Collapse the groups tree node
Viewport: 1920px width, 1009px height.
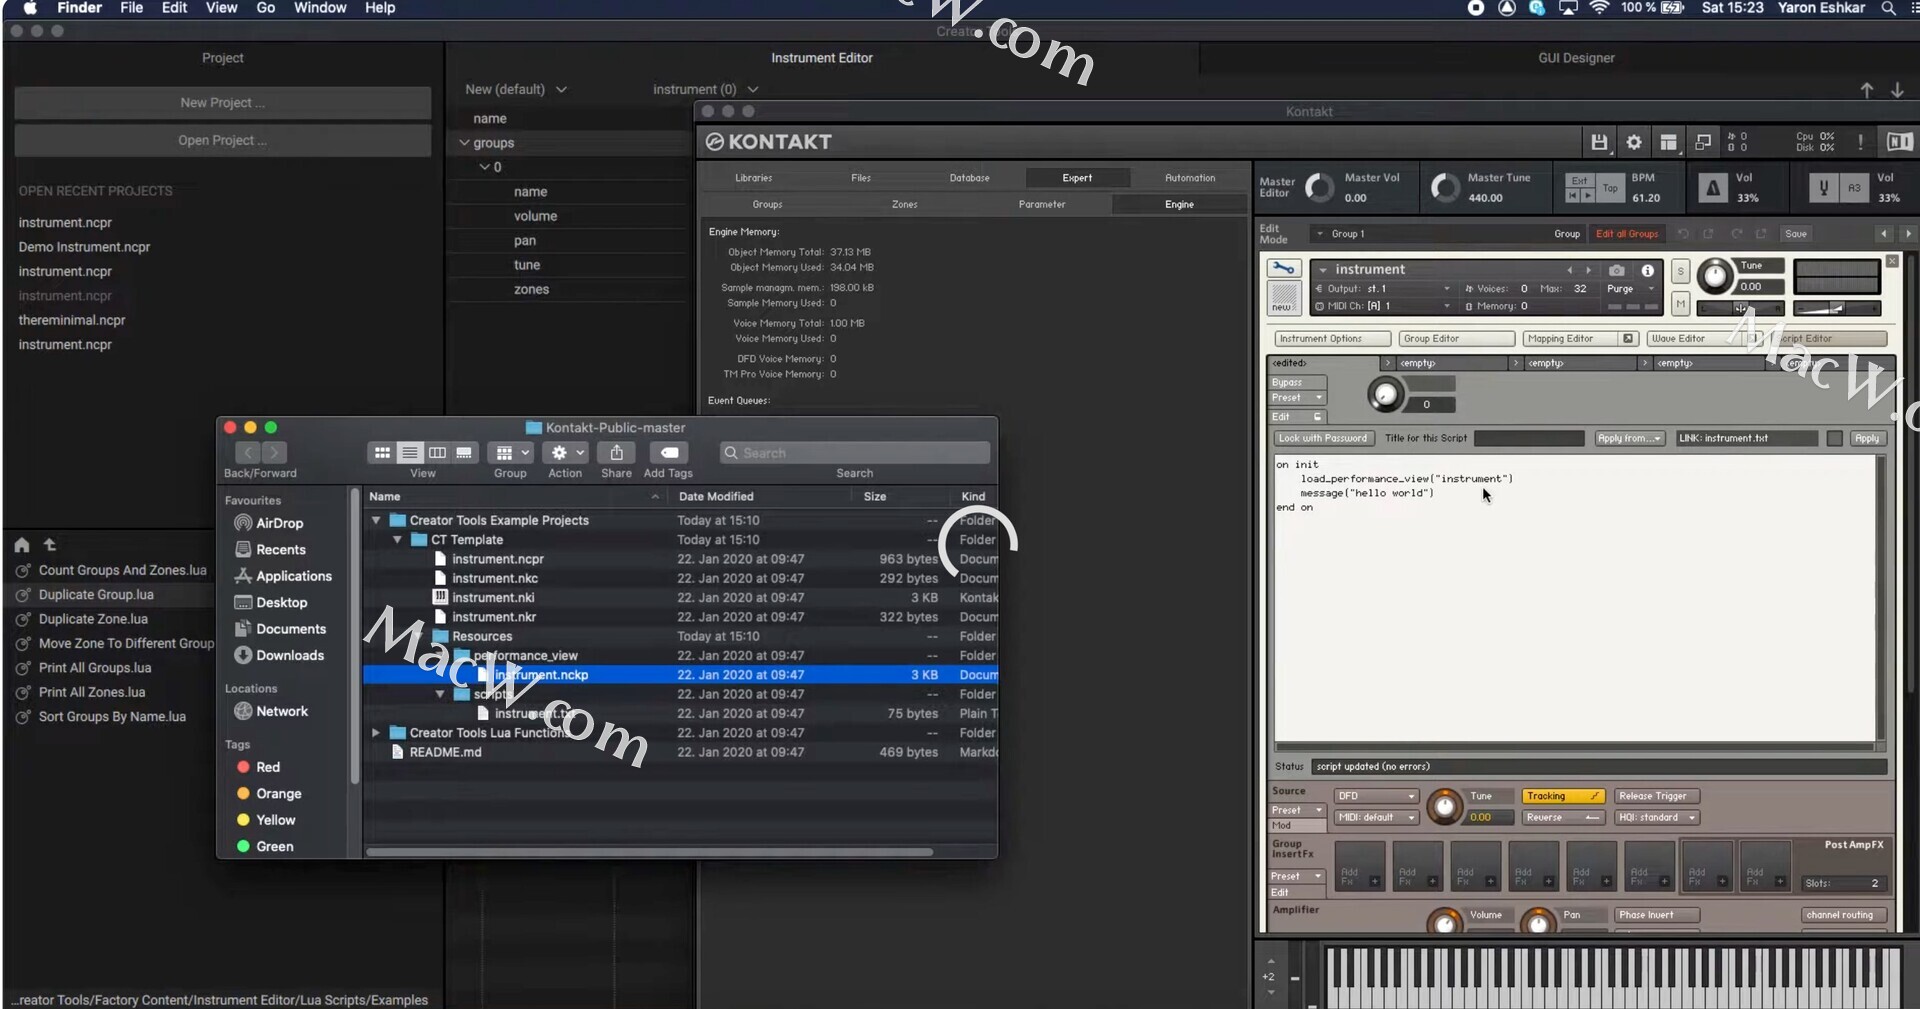(x=464, y=143)
